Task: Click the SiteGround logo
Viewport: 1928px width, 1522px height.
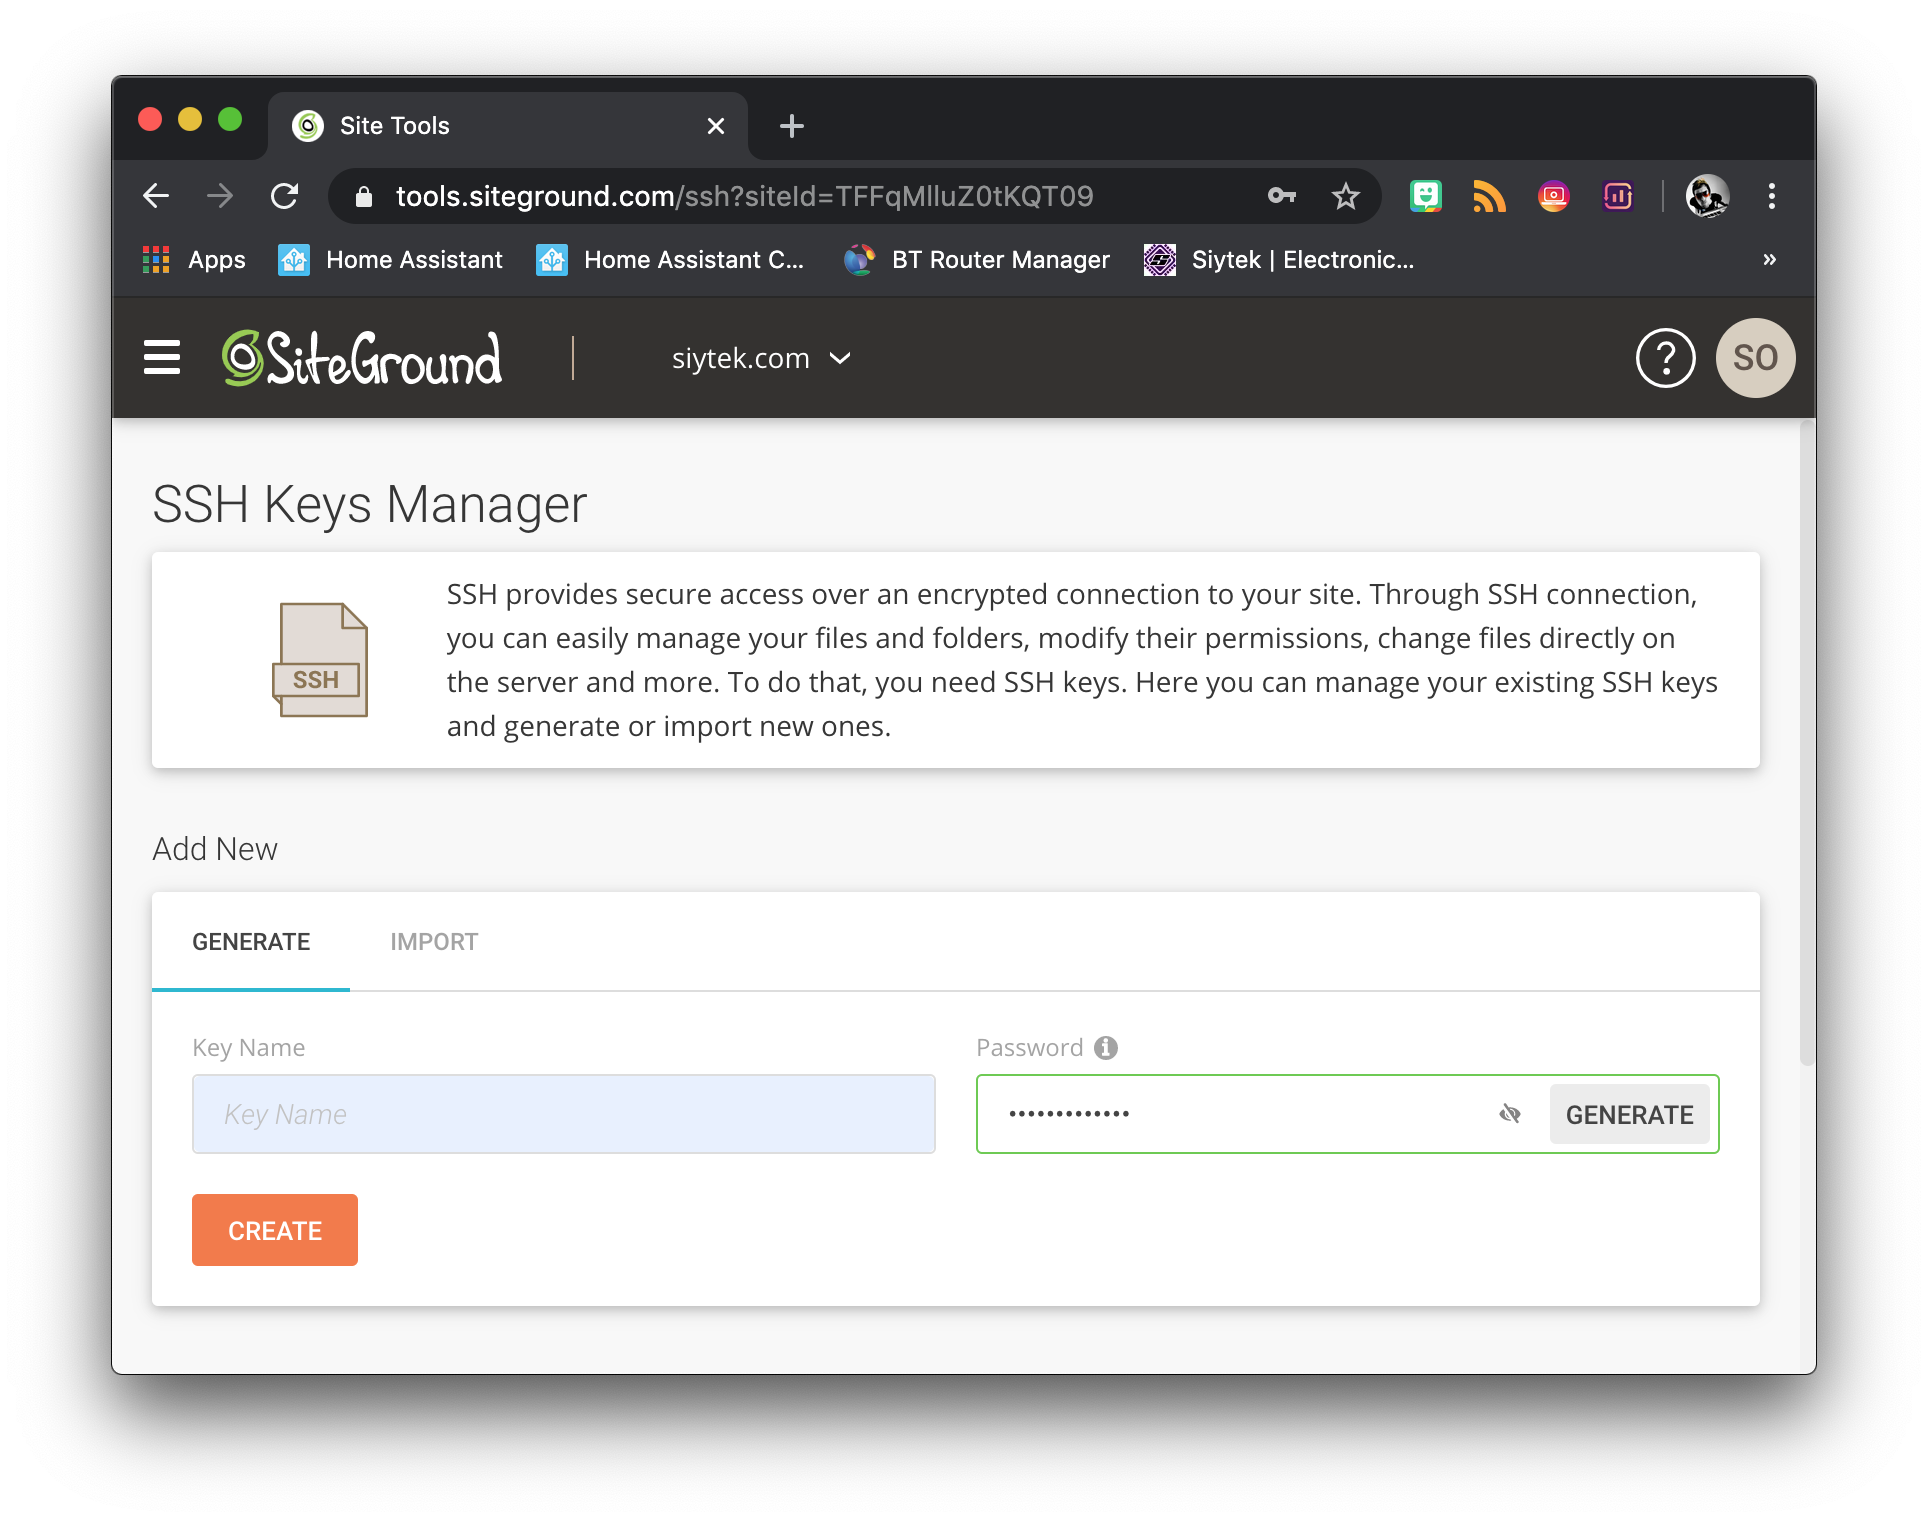Action: pos(362,358)
